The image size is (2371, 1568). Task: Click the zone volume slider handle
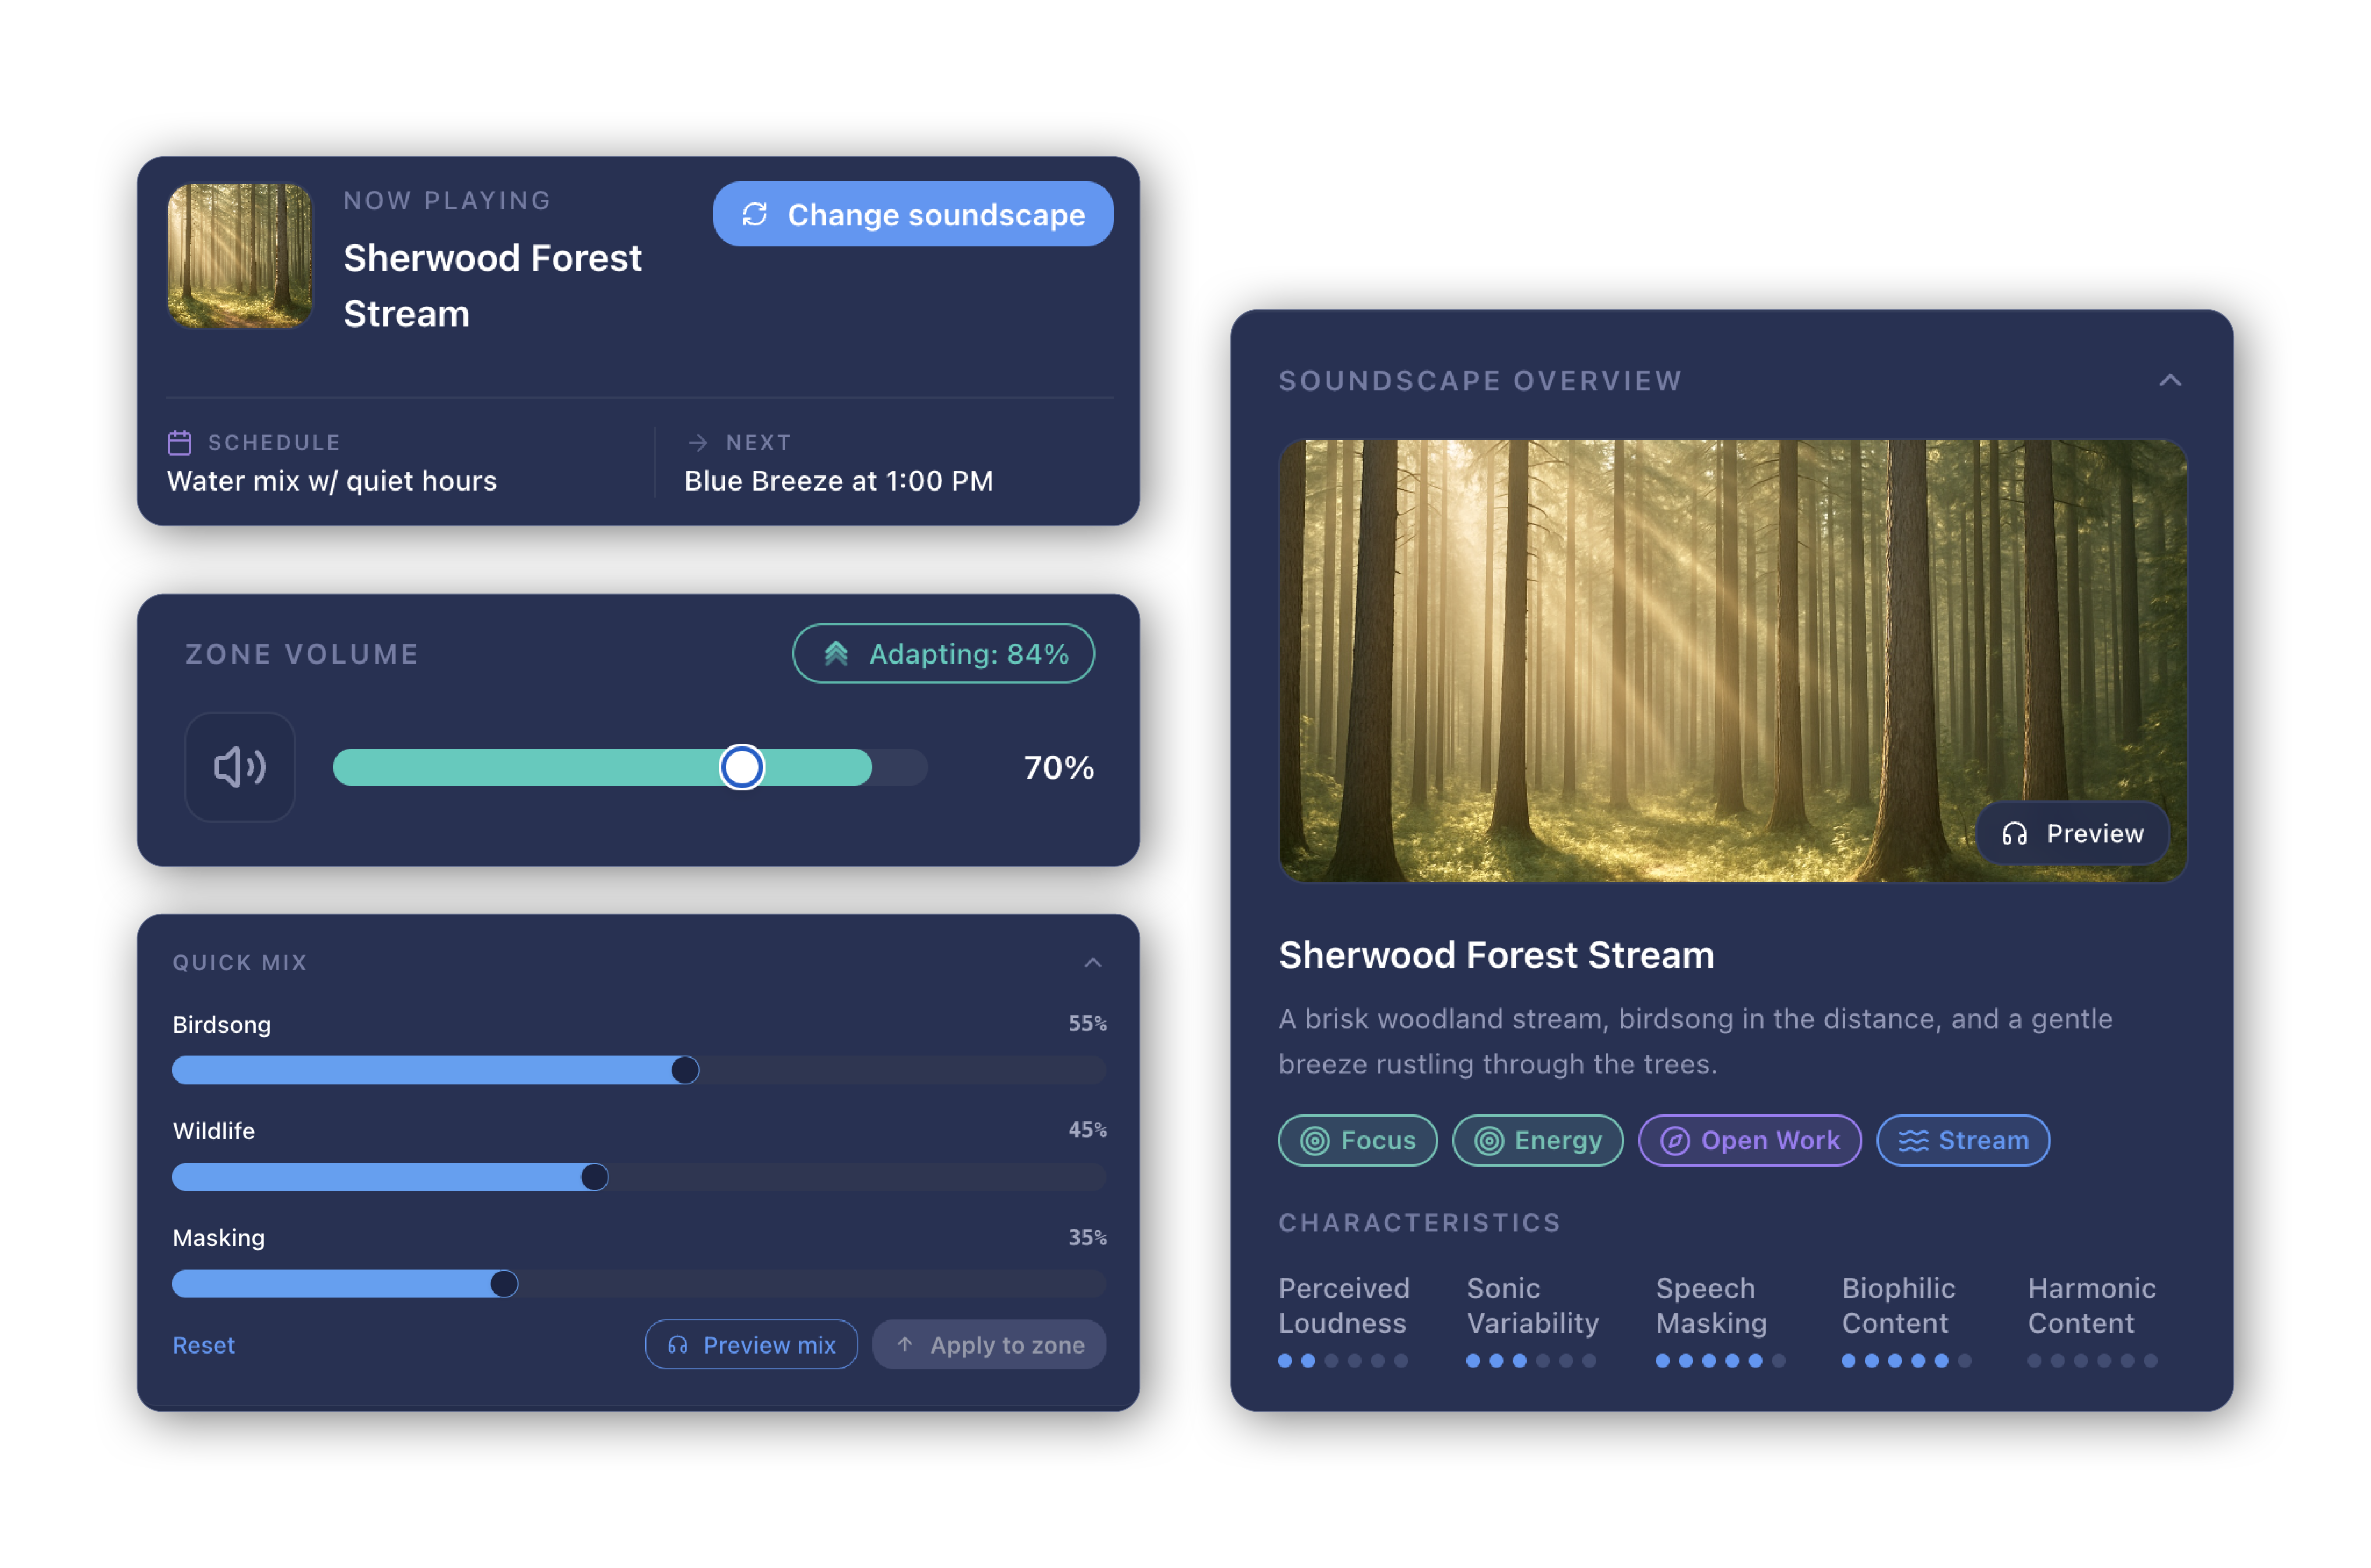[742, 767]
